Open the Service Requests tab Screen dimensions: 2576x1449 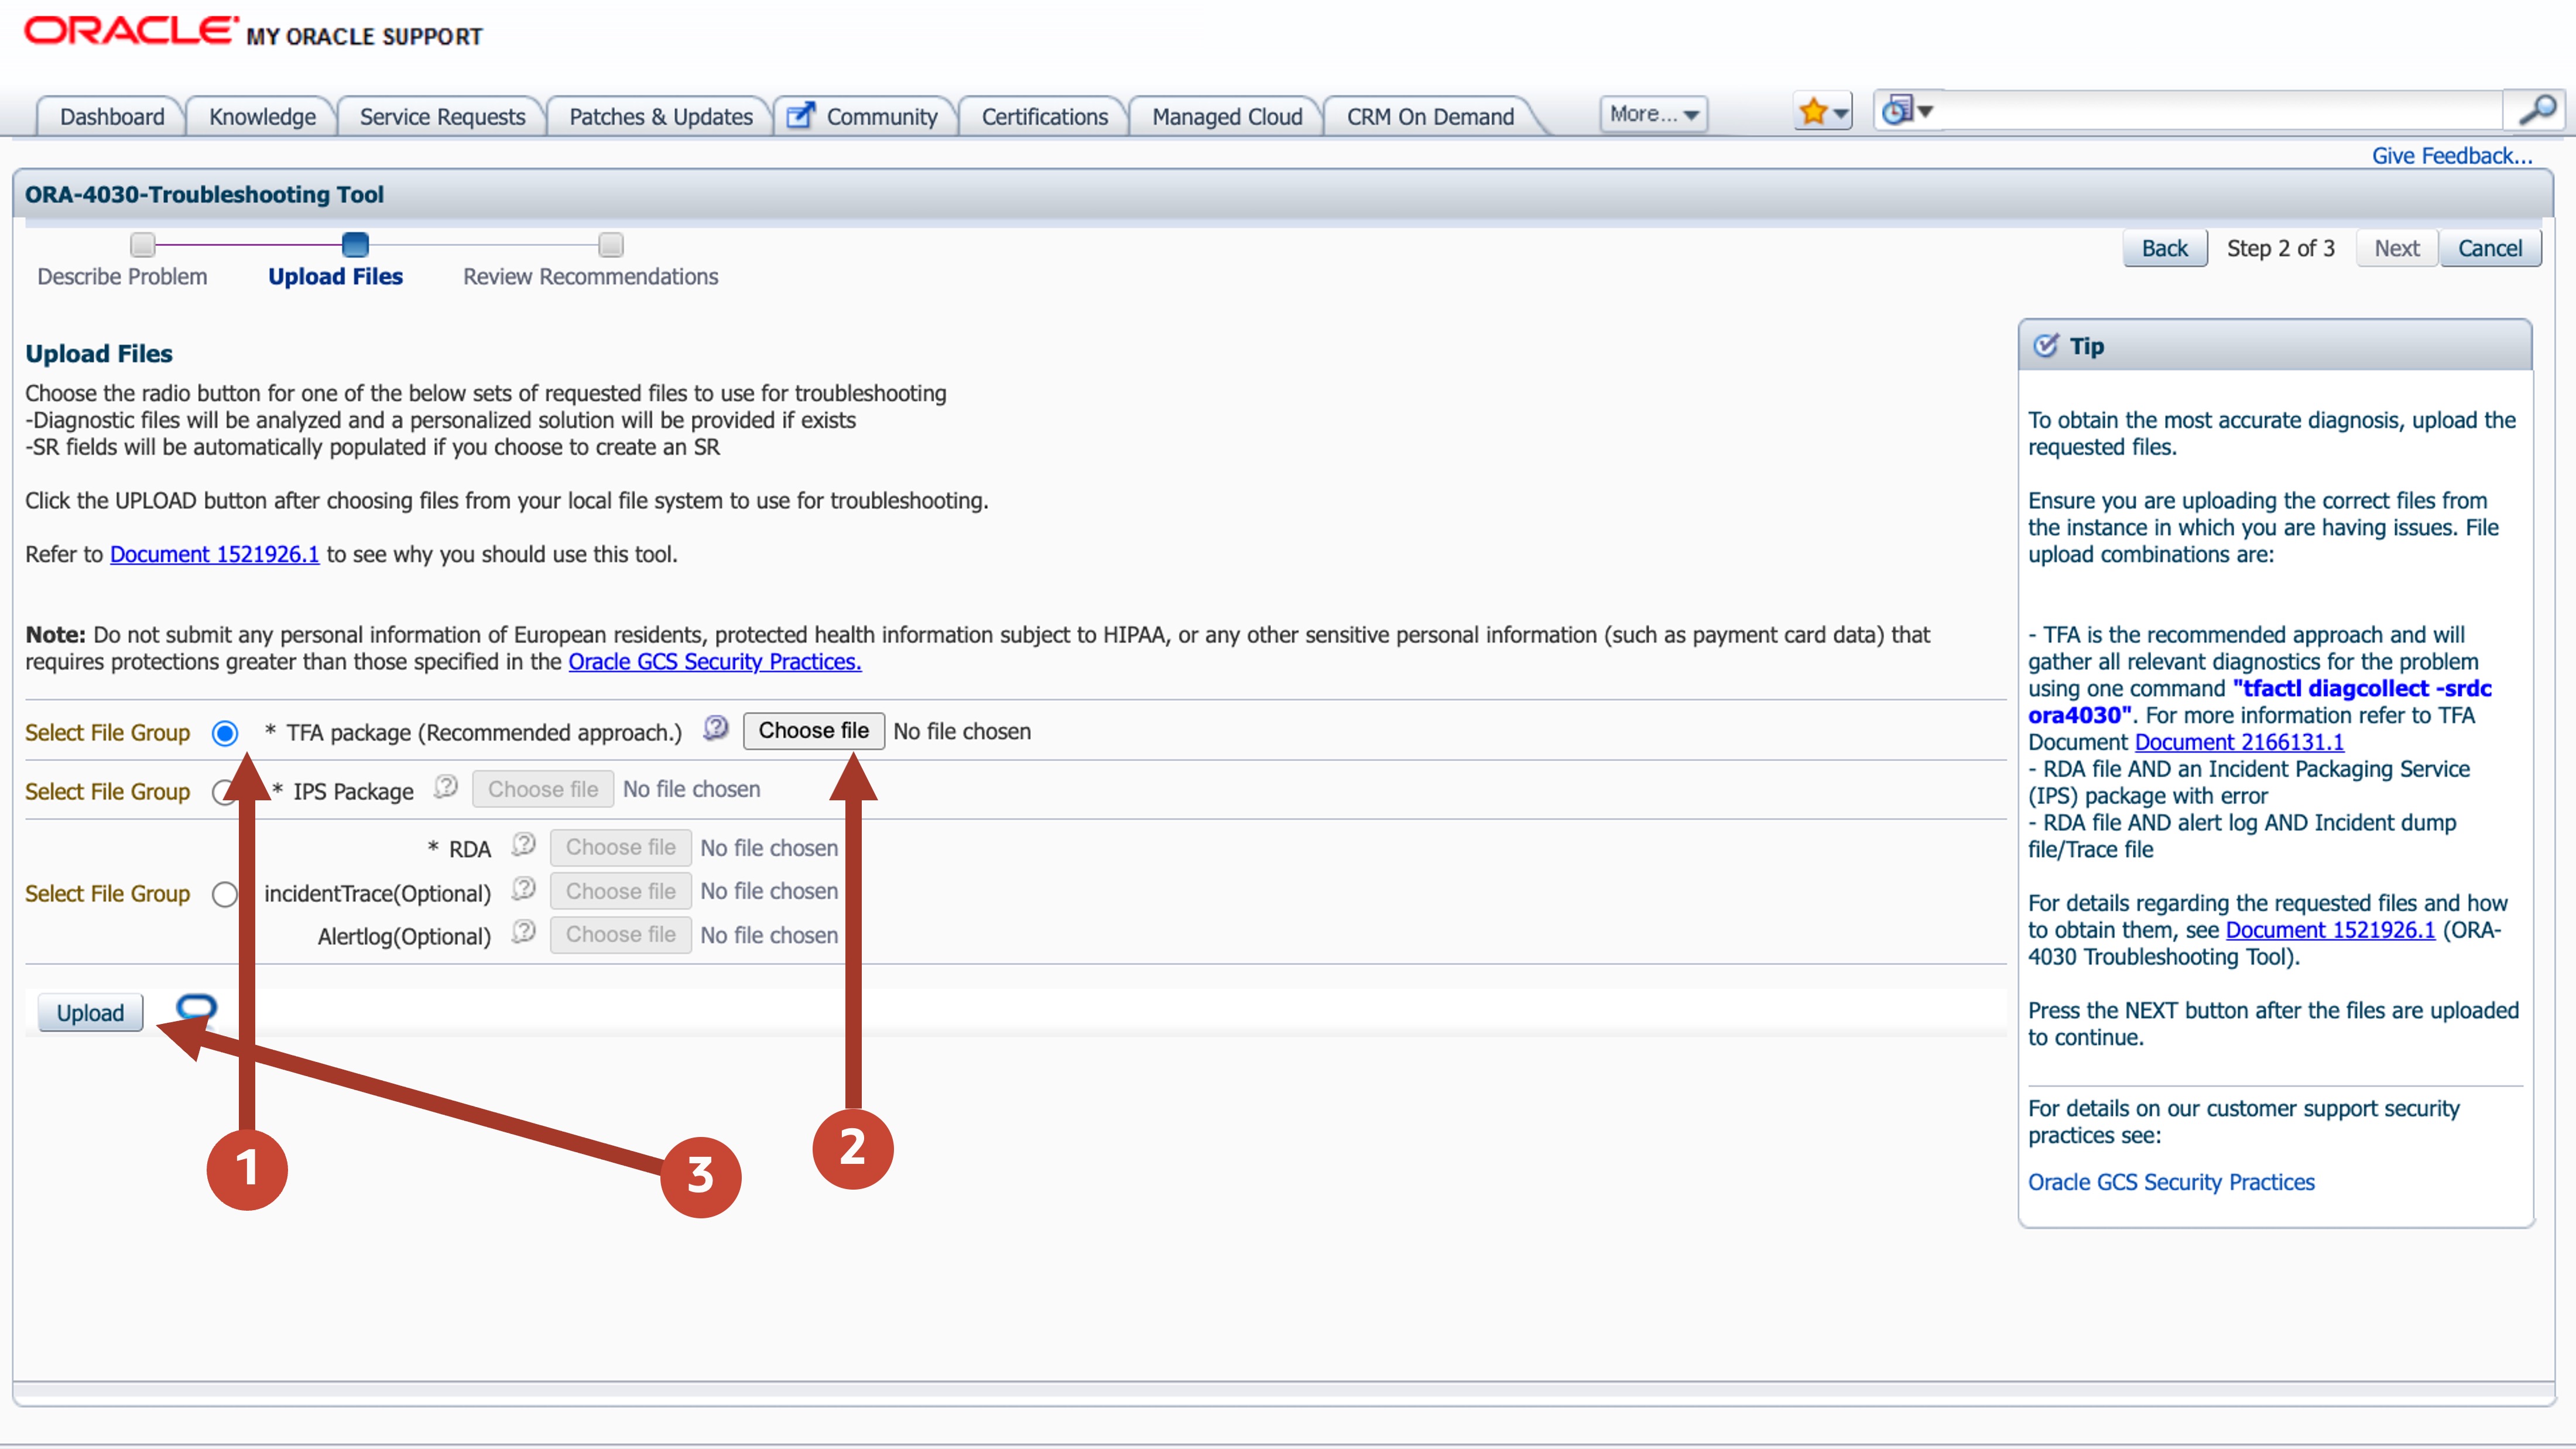click(442, 117)
